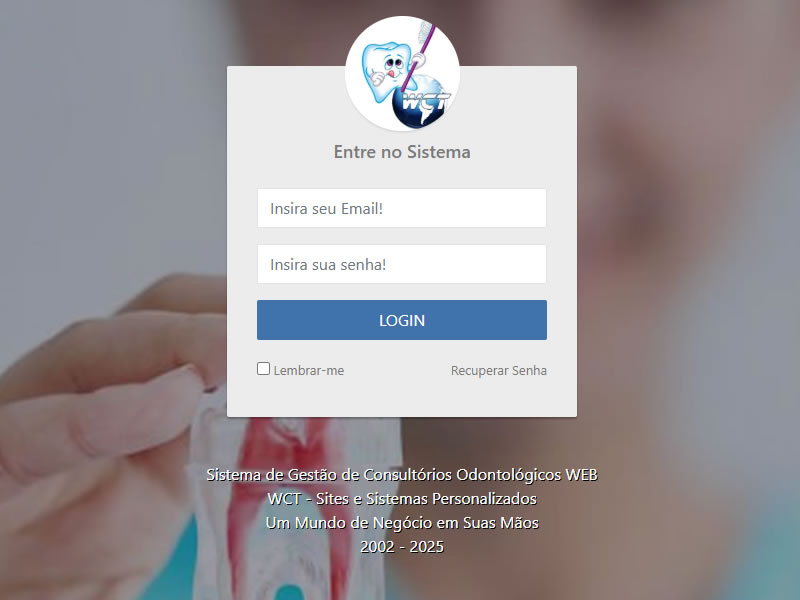Viewport: 800px width, 600px height.
Task: Click gray background left of login card
Action: click(x=112, y=153)
